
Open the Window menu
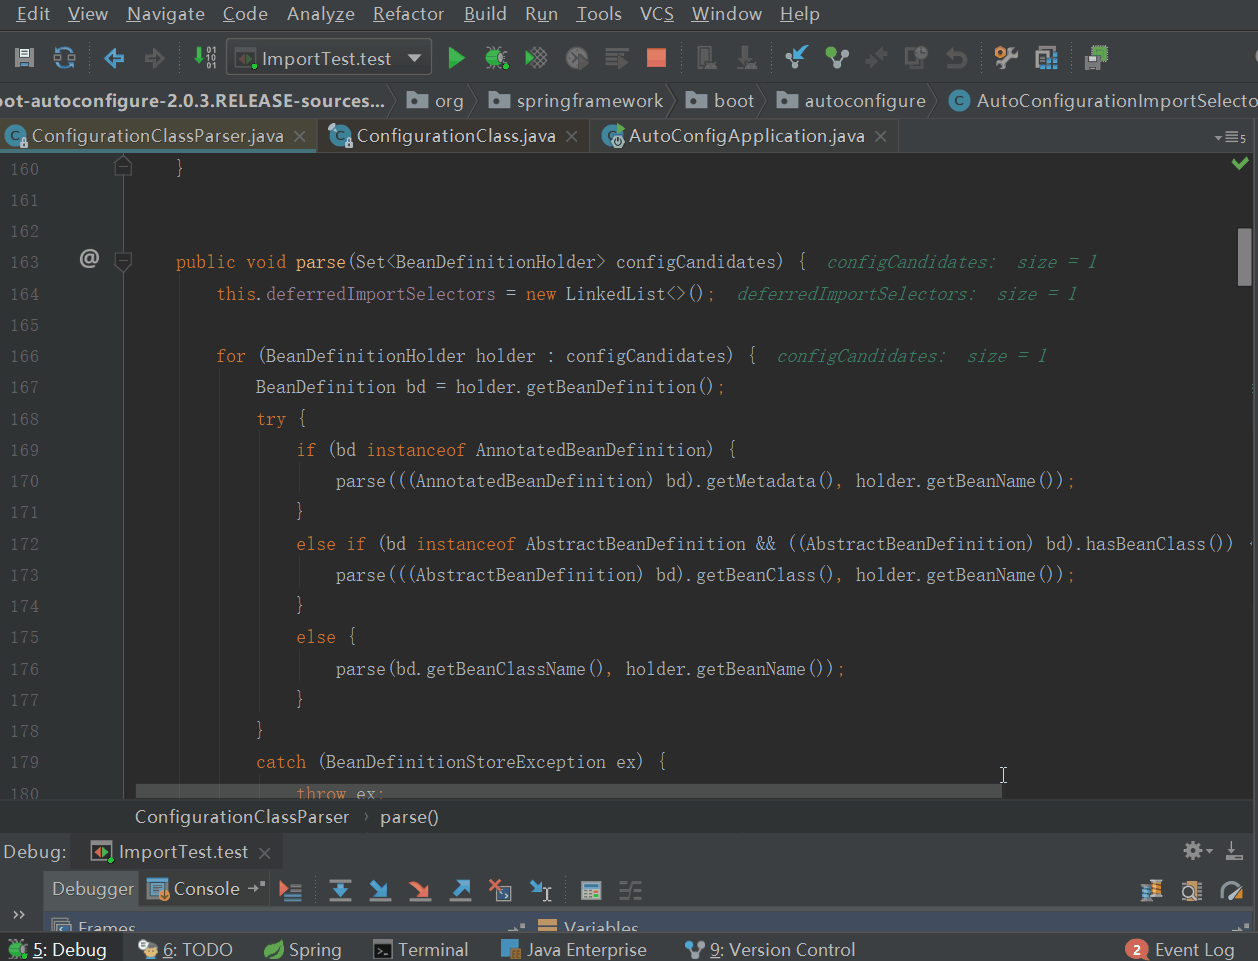pos(727,14)
